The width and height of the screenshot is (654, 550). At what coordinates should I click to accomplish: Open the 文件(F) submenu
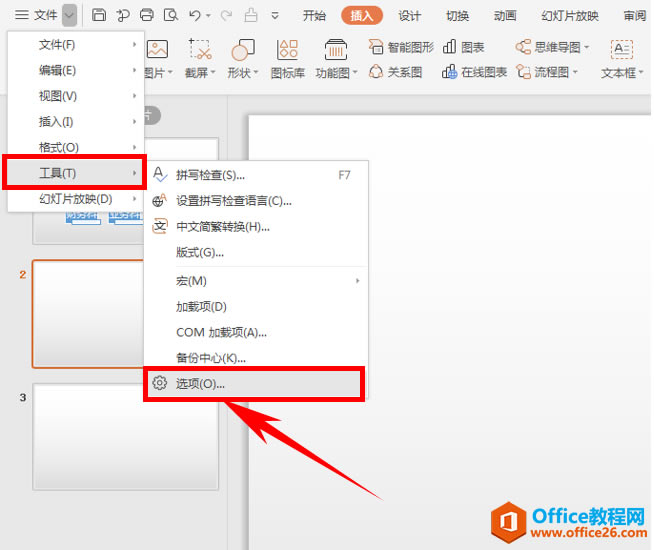(76, 45)
